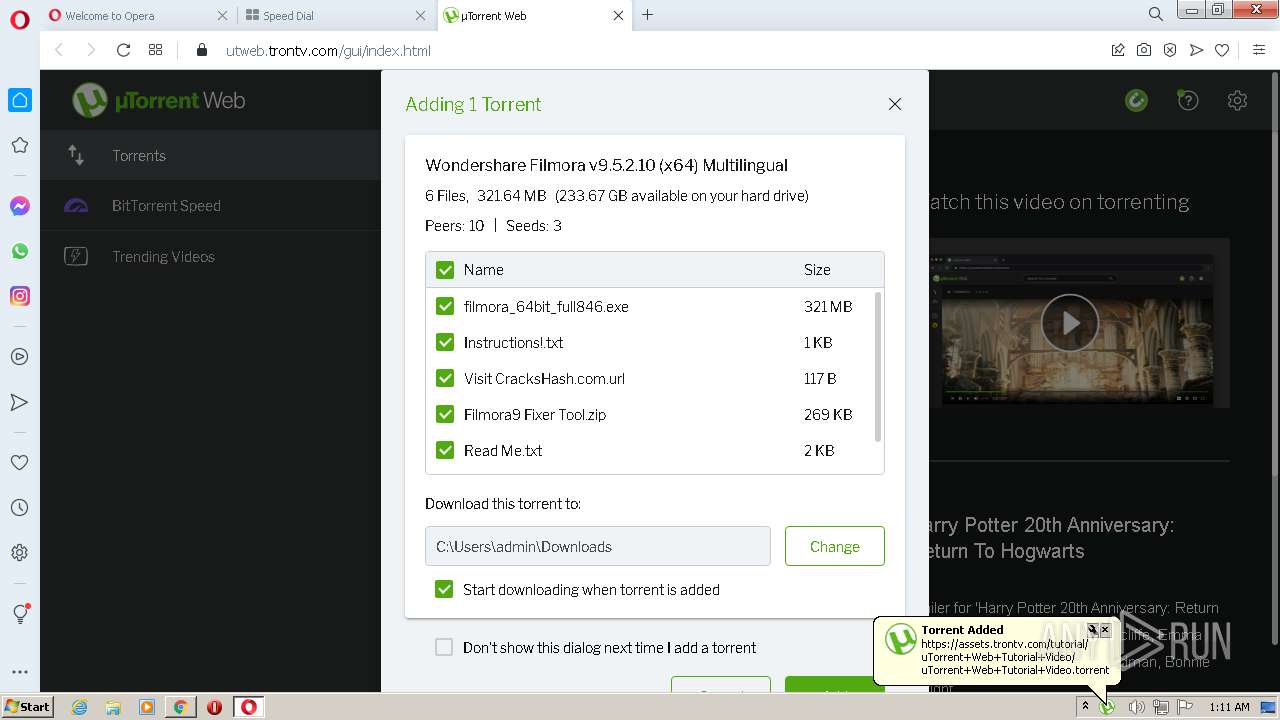Click the address bar lock icon
Image resolution: width=1280 pixels, height=720 pixels.
(202, 50)
